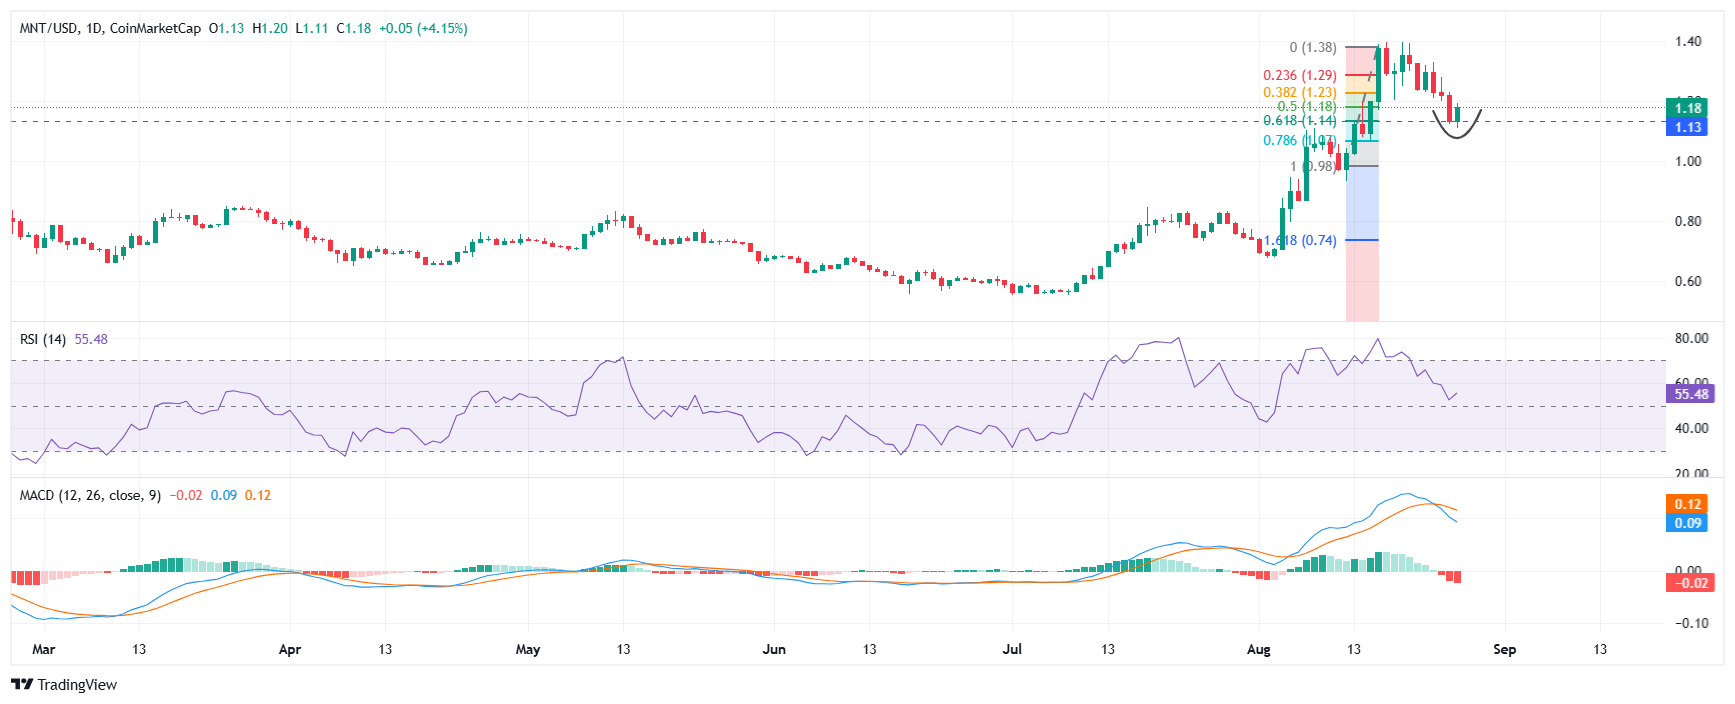
Task: Click the RSI (14) indicator label
Action: [43, 339]
